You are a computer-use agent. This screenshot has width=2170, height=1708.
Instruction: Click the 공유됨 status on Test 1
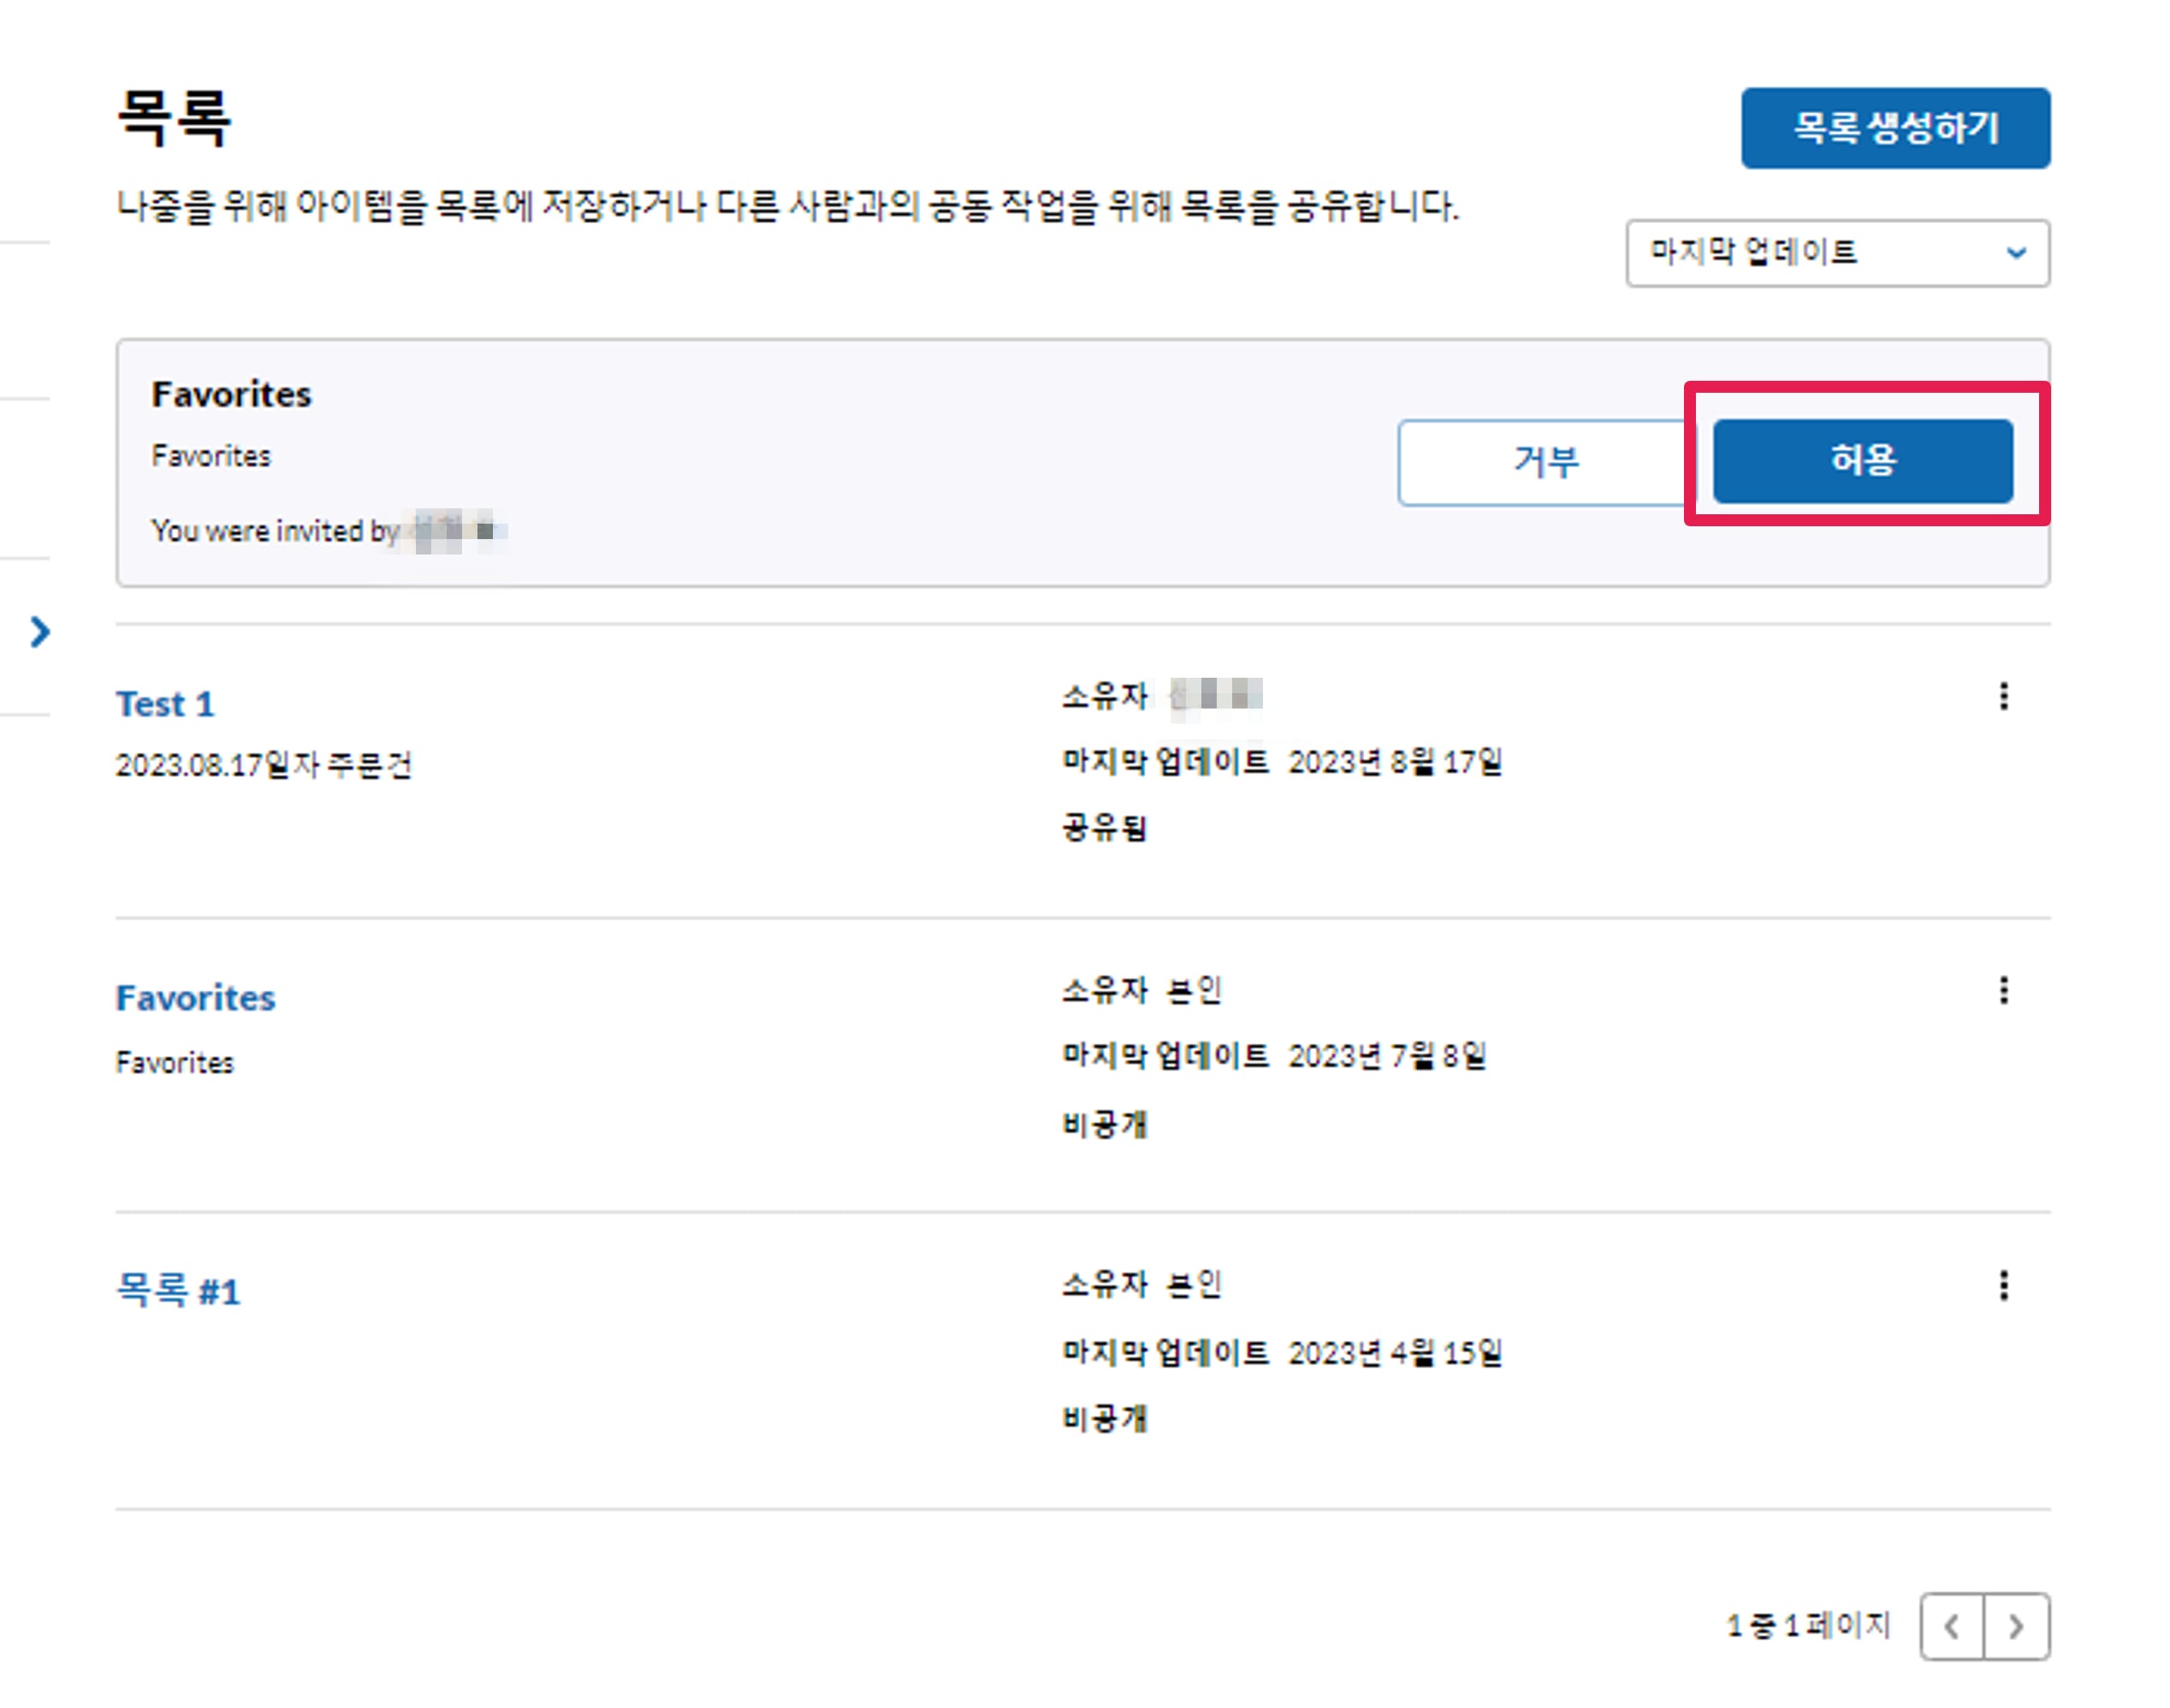click(x=1104, y=828)
